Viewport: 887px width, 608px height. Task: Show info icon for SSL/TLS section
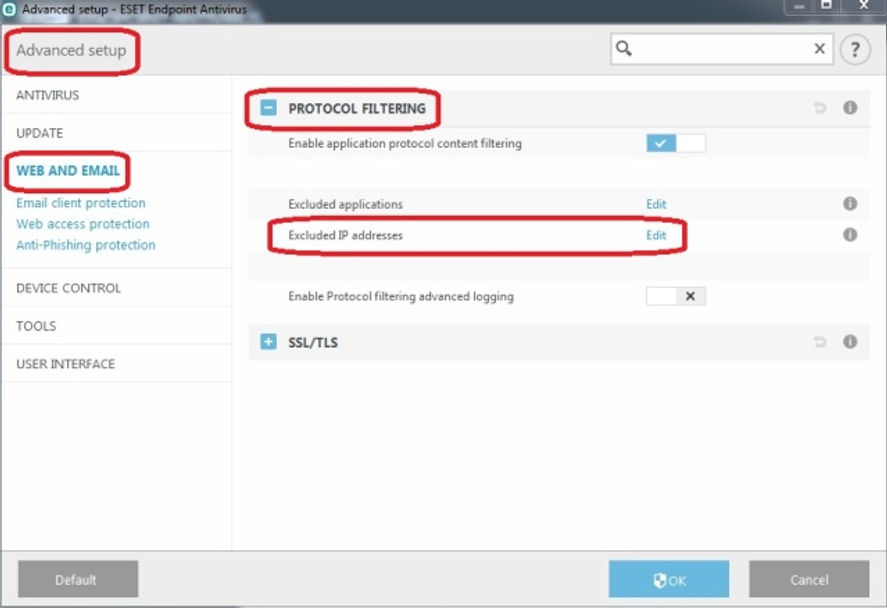850,342
